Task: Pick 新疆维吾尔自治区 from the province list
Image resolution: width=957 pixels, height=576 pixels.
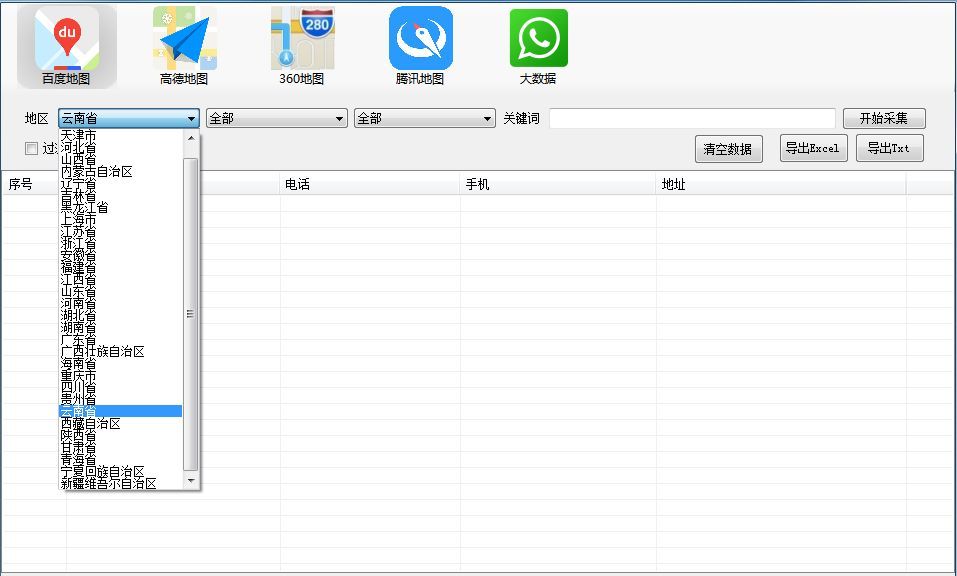Action: 109,484
